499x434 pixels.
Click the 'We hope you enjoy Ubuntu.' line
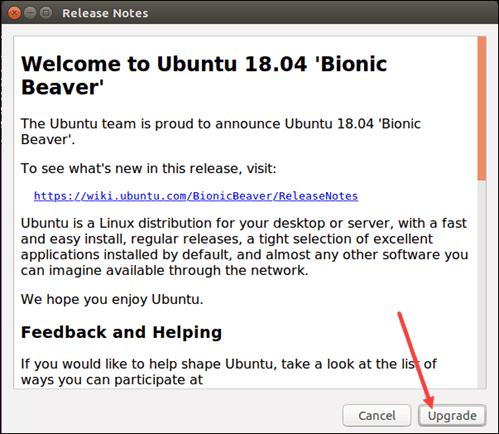(x=112, y=299)
